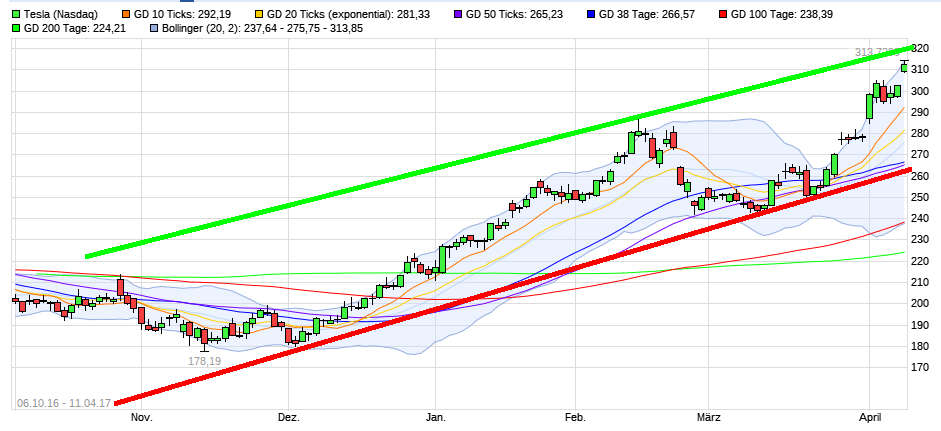941x431 pixels.
Task: Click the 300 price axis label
Action: point(921,91)
